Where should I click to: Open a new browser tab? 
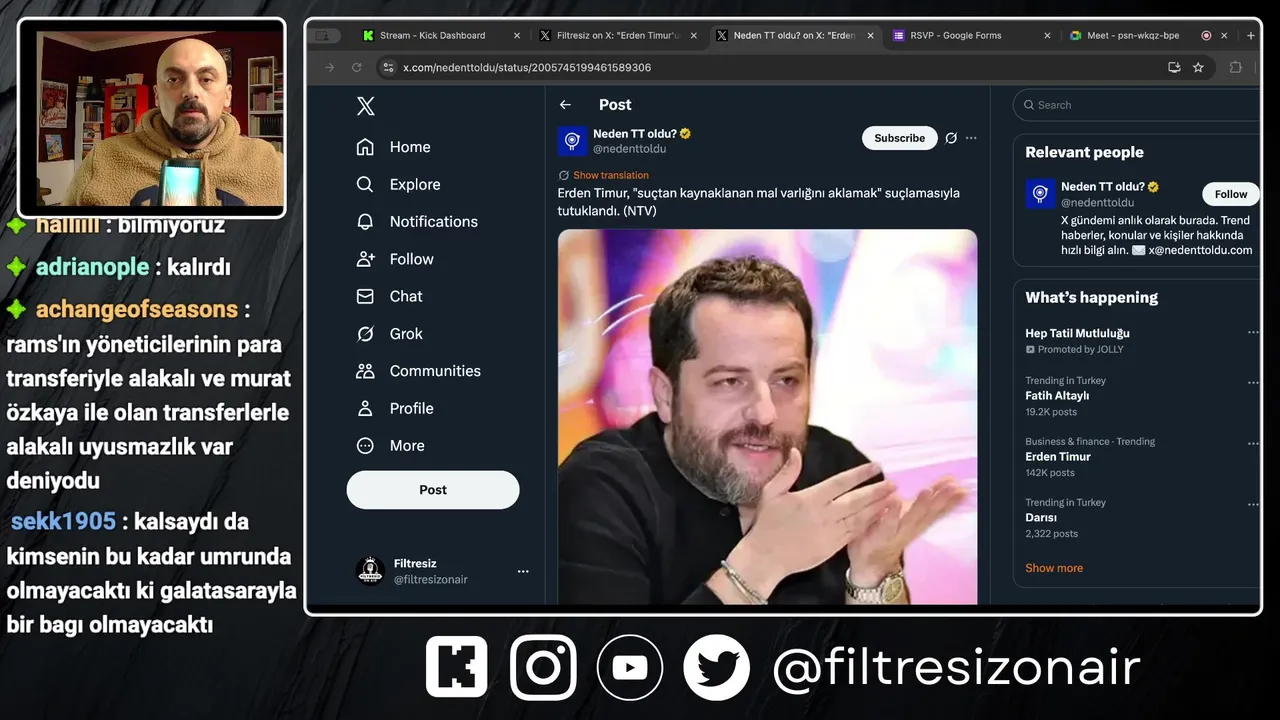click(1250, 35)
